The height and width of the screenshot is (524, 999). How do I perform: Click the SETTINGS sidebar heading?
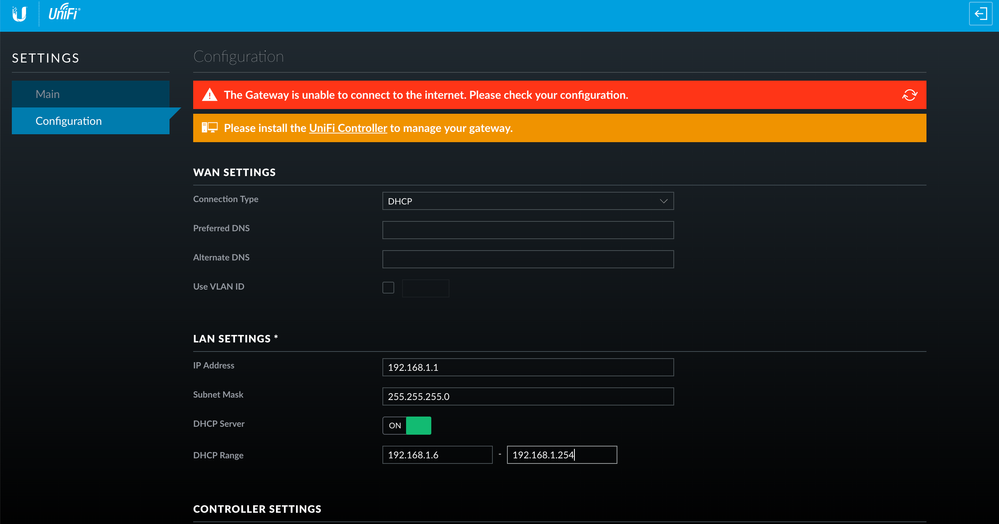pos(46,58)
